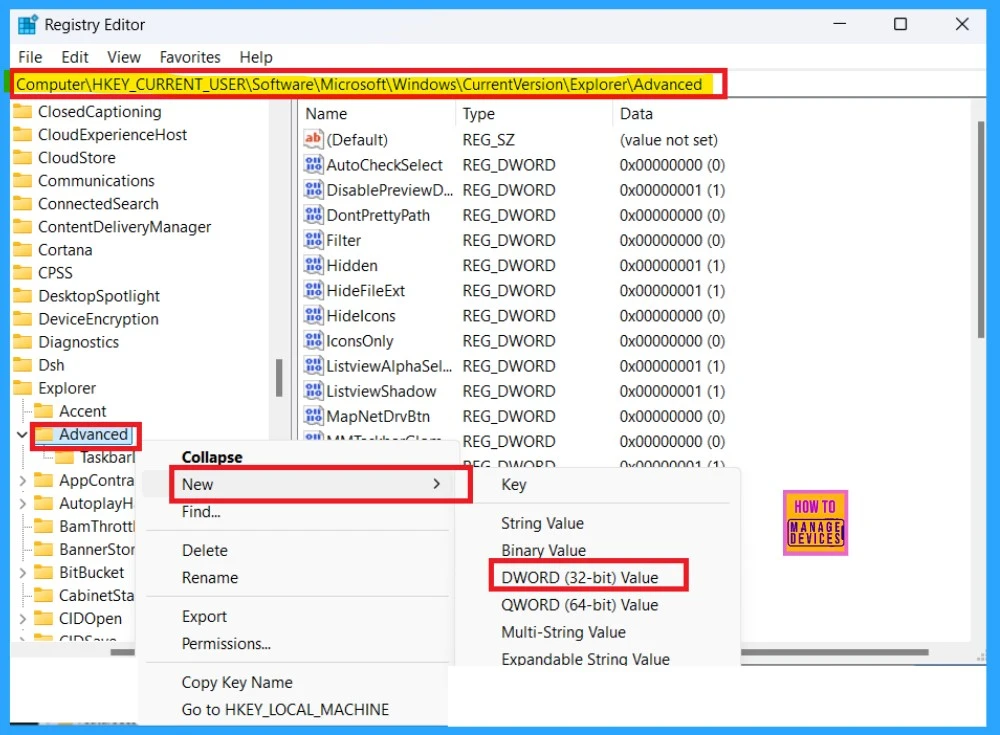
Task: Click the ContentDeliveryManager folder icon
Action: 22,226
